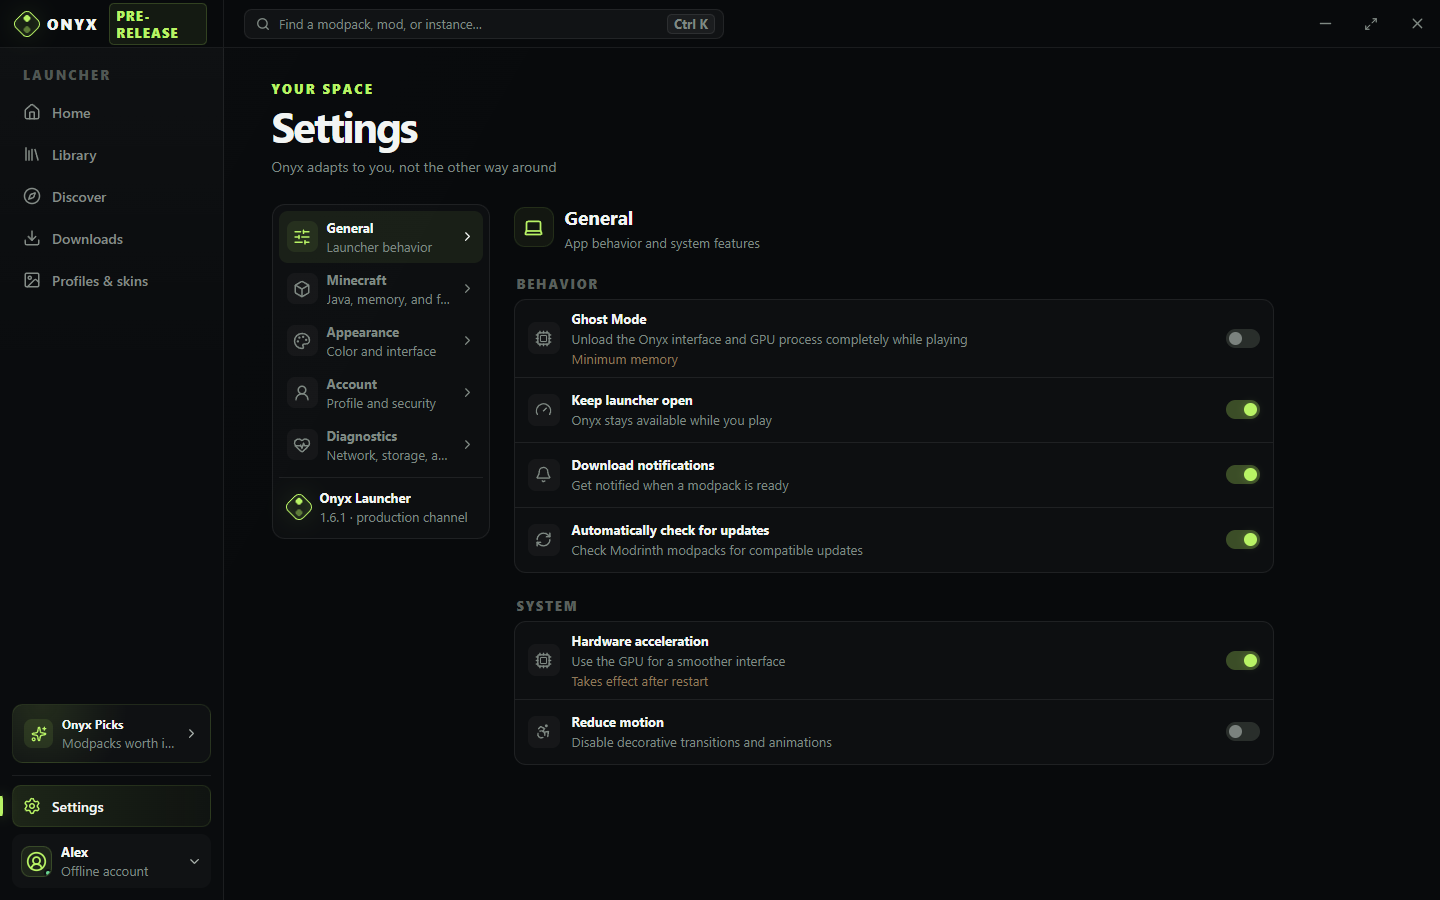Screen dimensions: 1440x900
Task: Click the Onyx Launcher version card
Action: pyautogui.click(x=381, y=507)
